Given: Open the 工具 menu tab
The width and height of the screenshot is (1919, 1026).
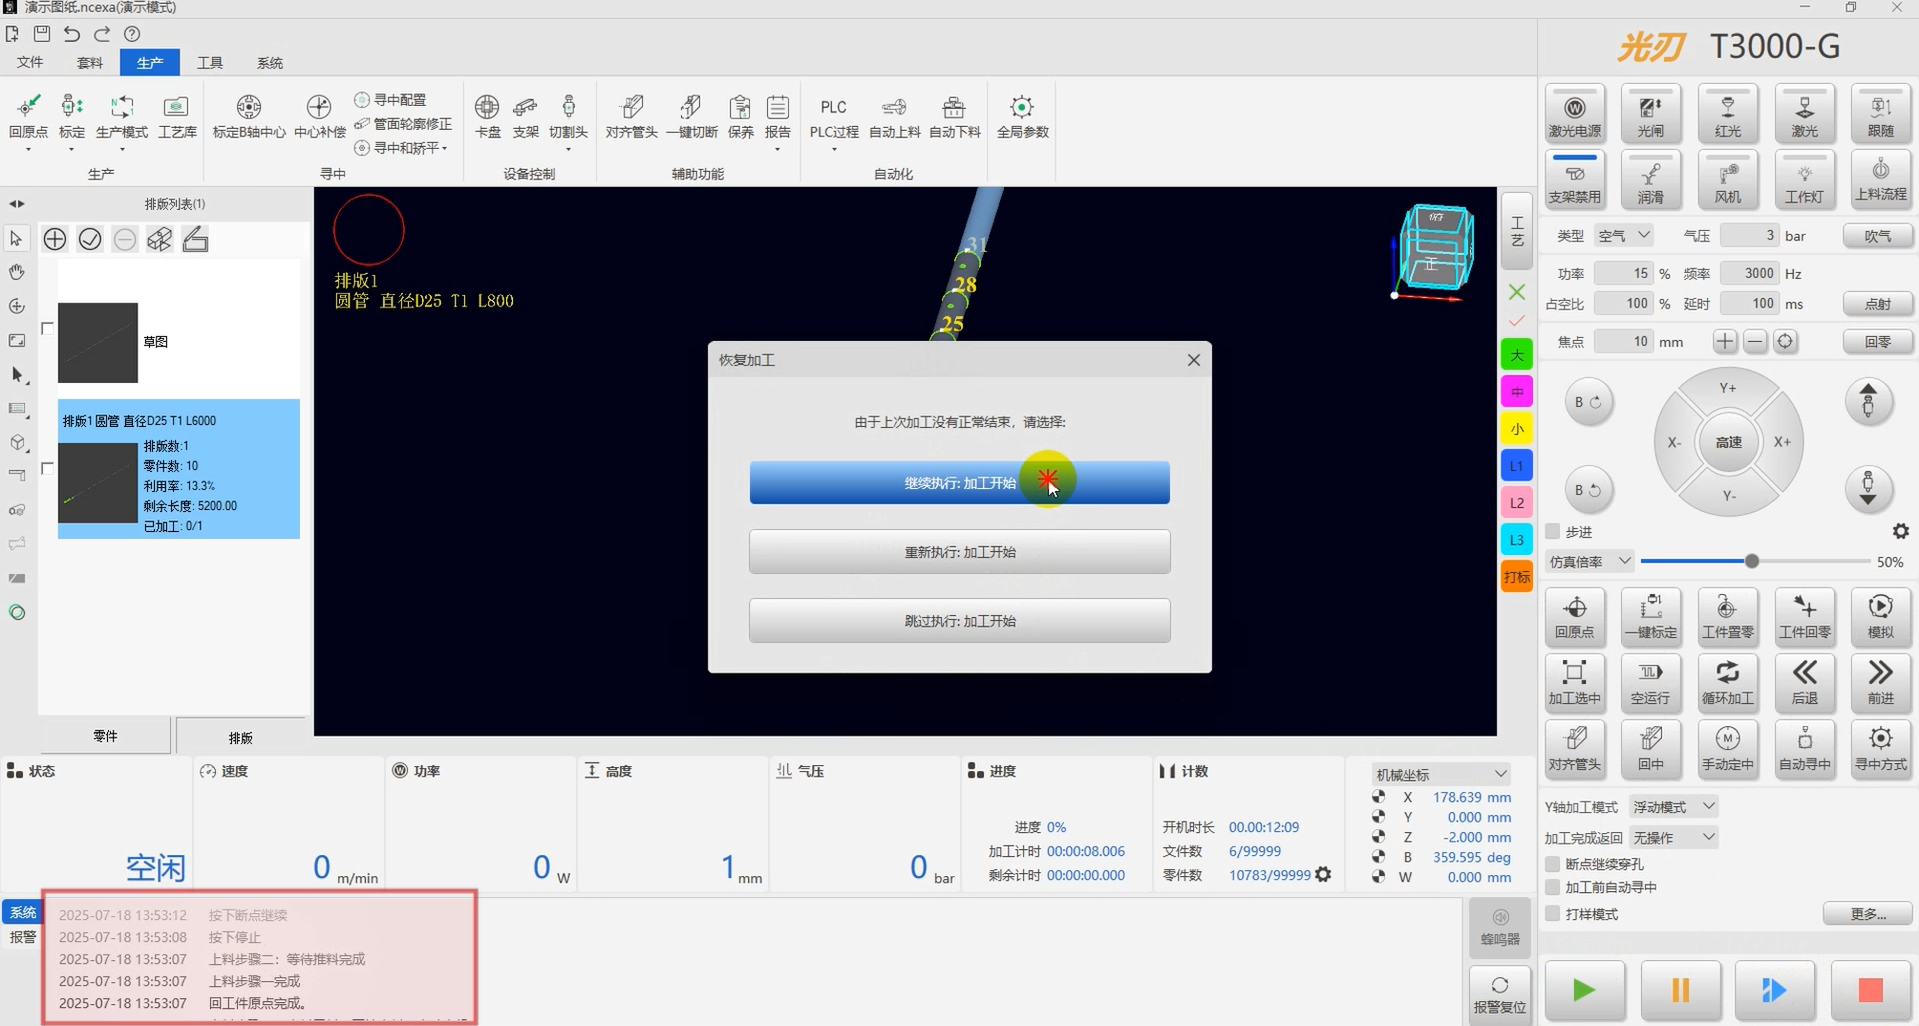Looking at the screenshot, I should pyautogui.click(x=210, y=62).
